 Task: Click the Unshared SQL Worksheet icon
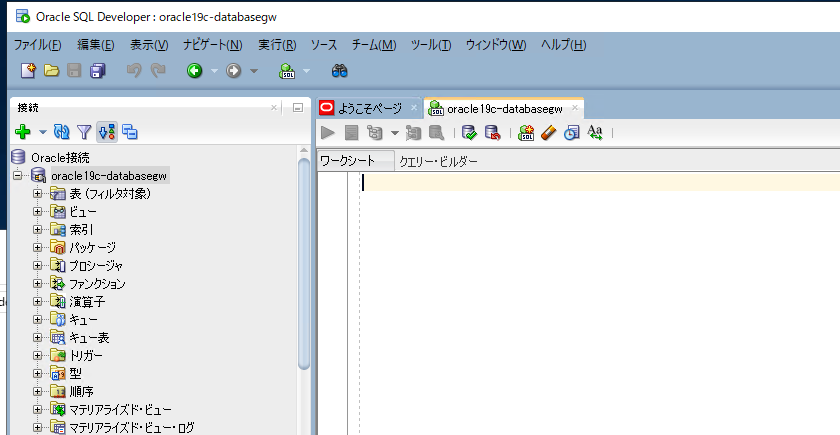(x=526, y=132)
